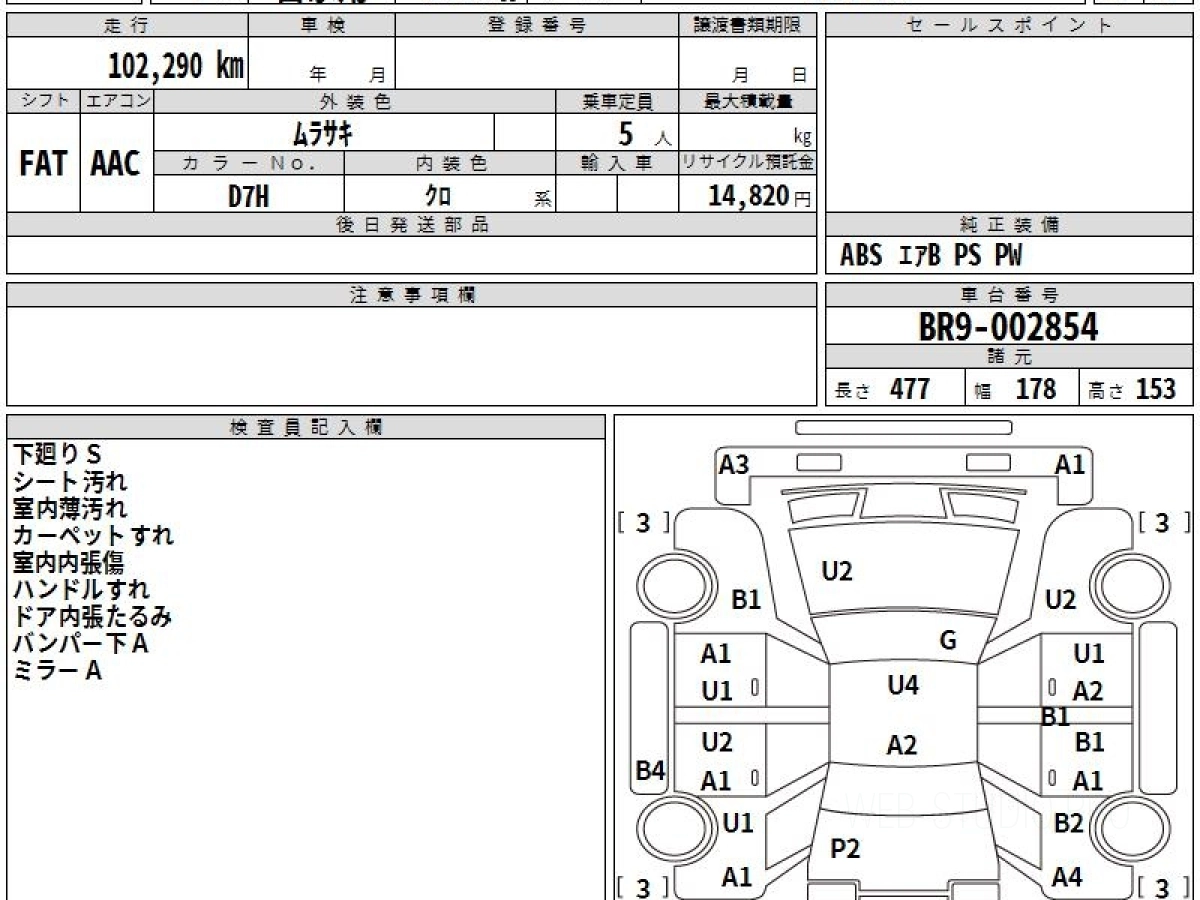Viewport: 1200px width, 900px height.
Task: Click the 純正装備 header
Action: point(1009,225)
